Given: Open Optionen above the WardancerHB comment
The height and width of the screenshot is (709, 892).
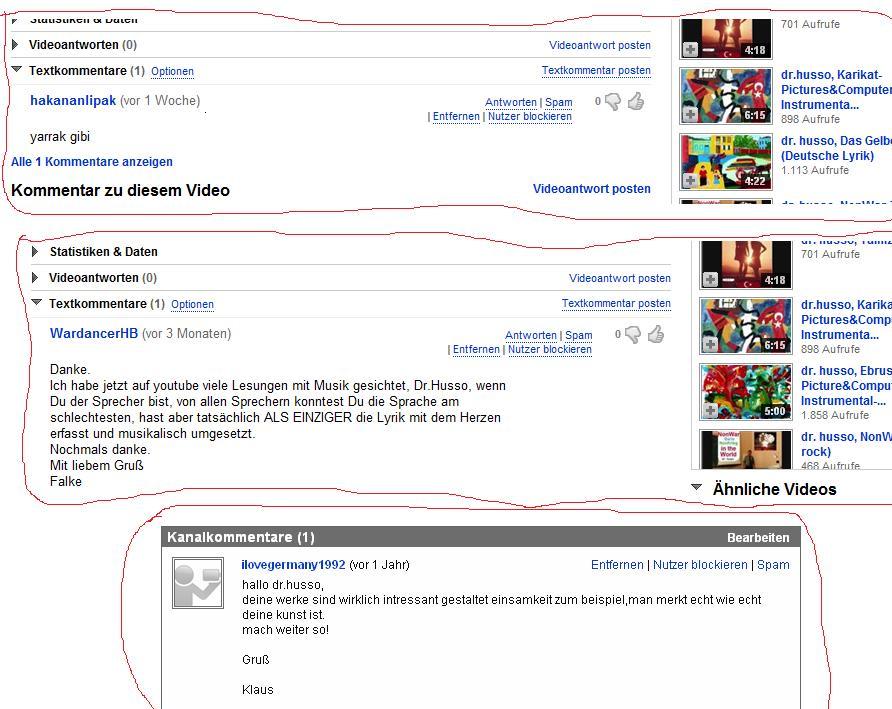Looking at the screenshot, I should (192, 304).
